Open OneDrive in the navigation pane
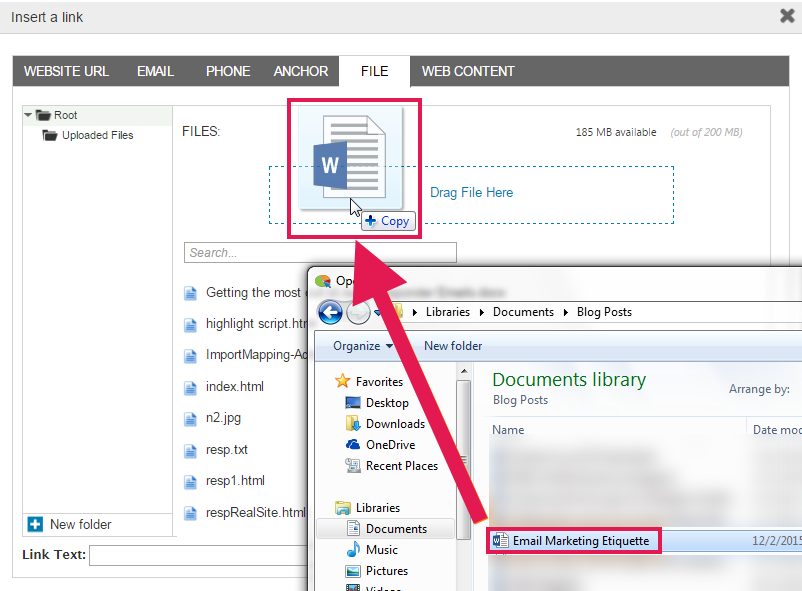802x591 pixels. coord(390,445)
